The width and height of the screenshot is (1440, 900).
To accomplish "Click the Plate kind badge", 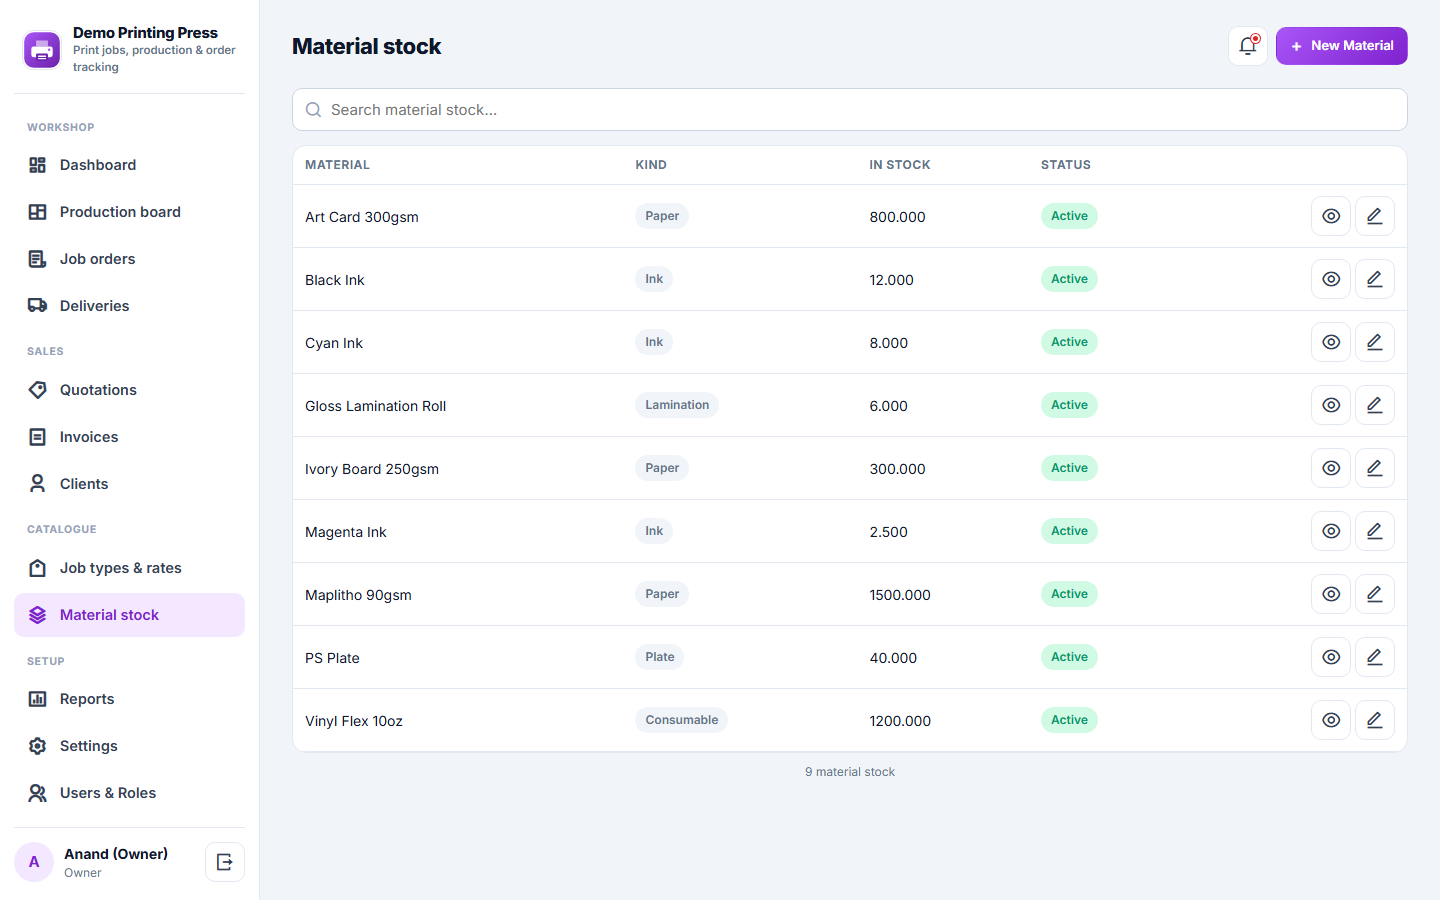I will [x=660, y=657].
